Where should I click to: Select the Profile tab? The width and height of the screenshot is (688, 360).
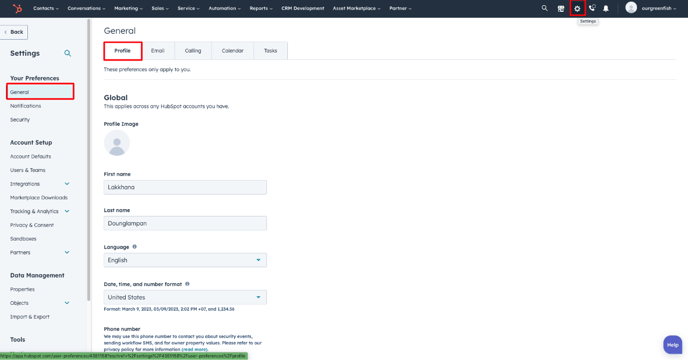(x=122, y=51)
